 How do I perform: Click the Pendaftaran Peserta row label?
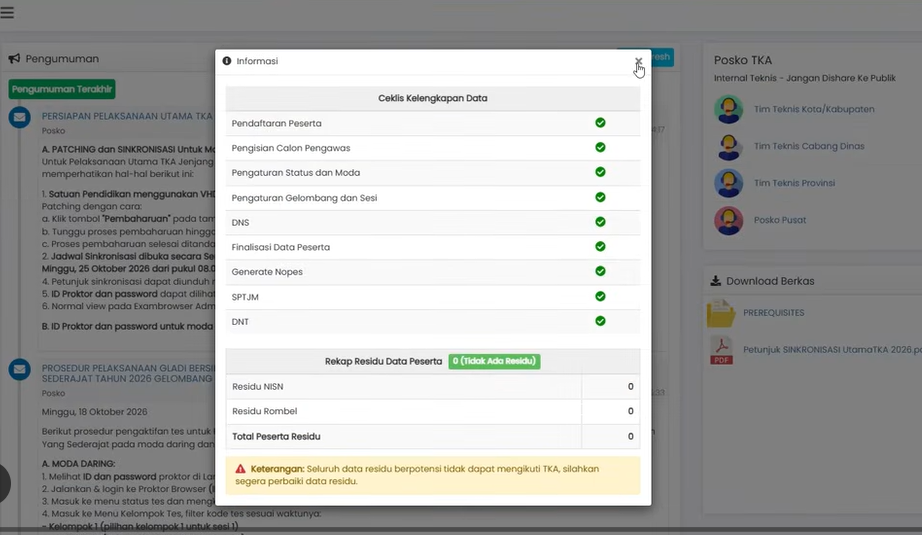pyautogui.click(x=276, y=123)
